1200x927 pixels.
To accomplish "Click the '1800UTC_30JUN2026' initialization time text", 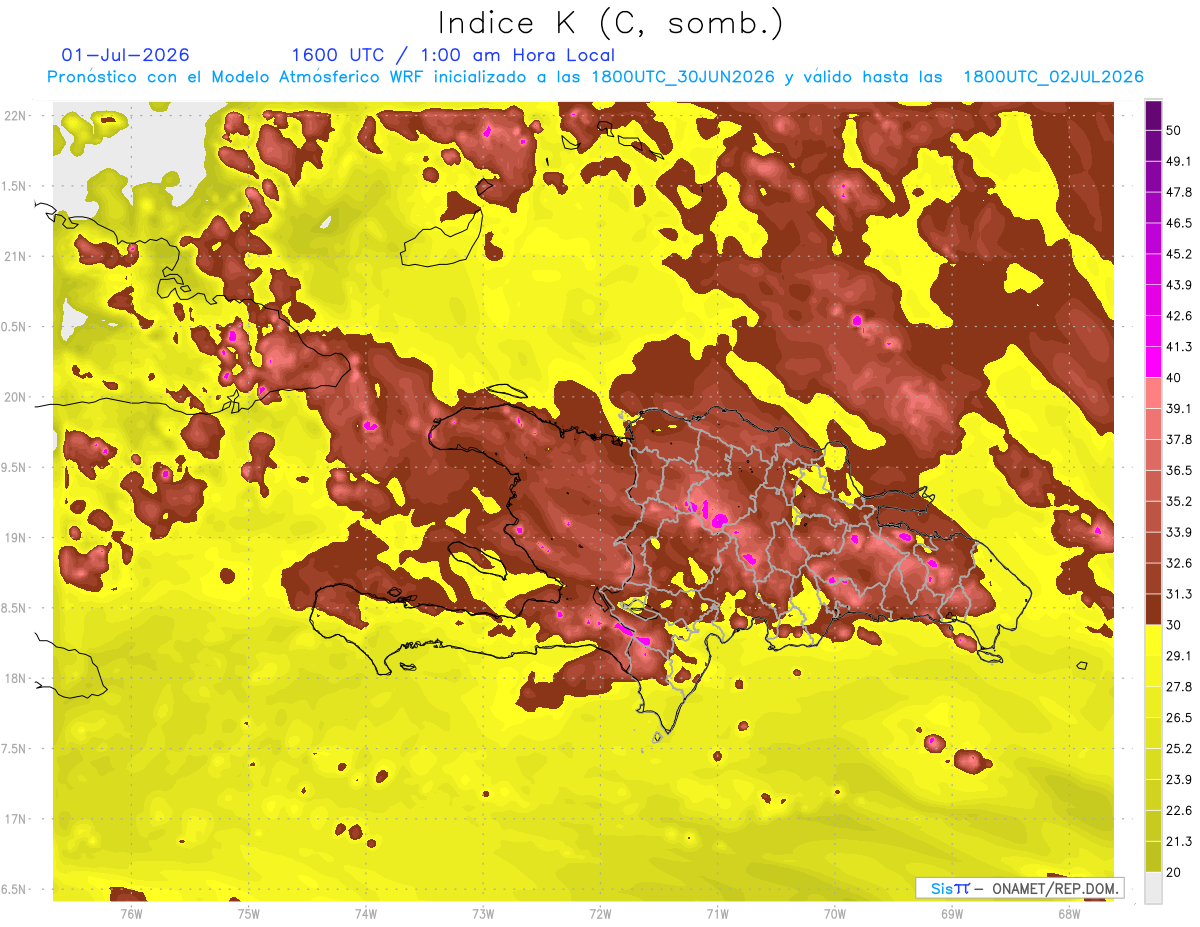I will click(682, 77).
